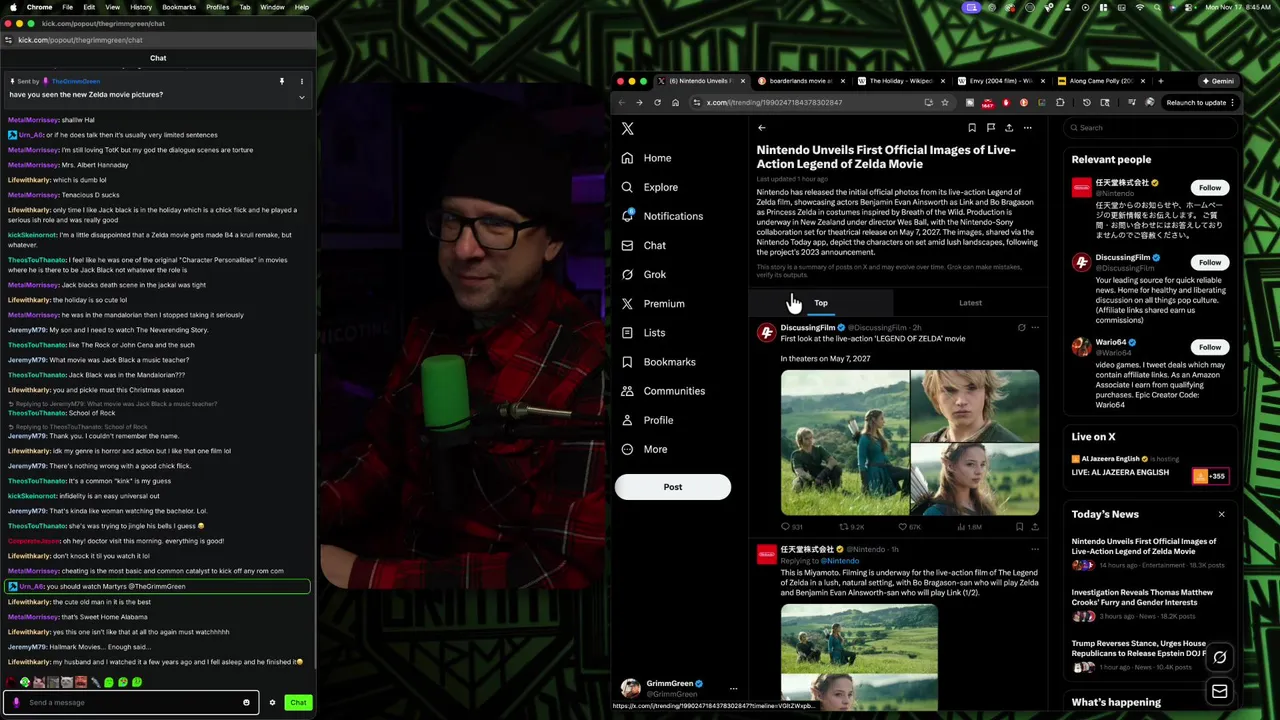Open Chat in the X sidebar
This screenshot has height=720, width=1280.
pos(643,245)
